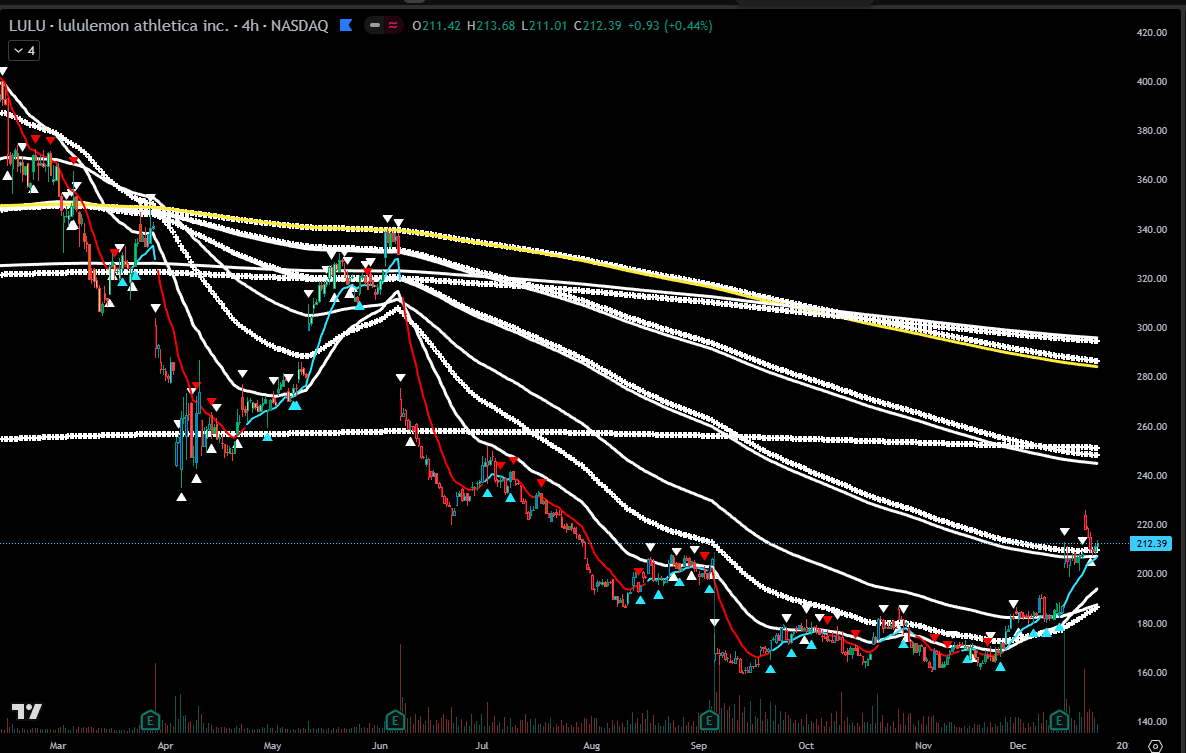The width and height of the screenshot is (1186, 753).
Task: Click the 380.00 price axis label
Action: click(x=1152, y=131)
